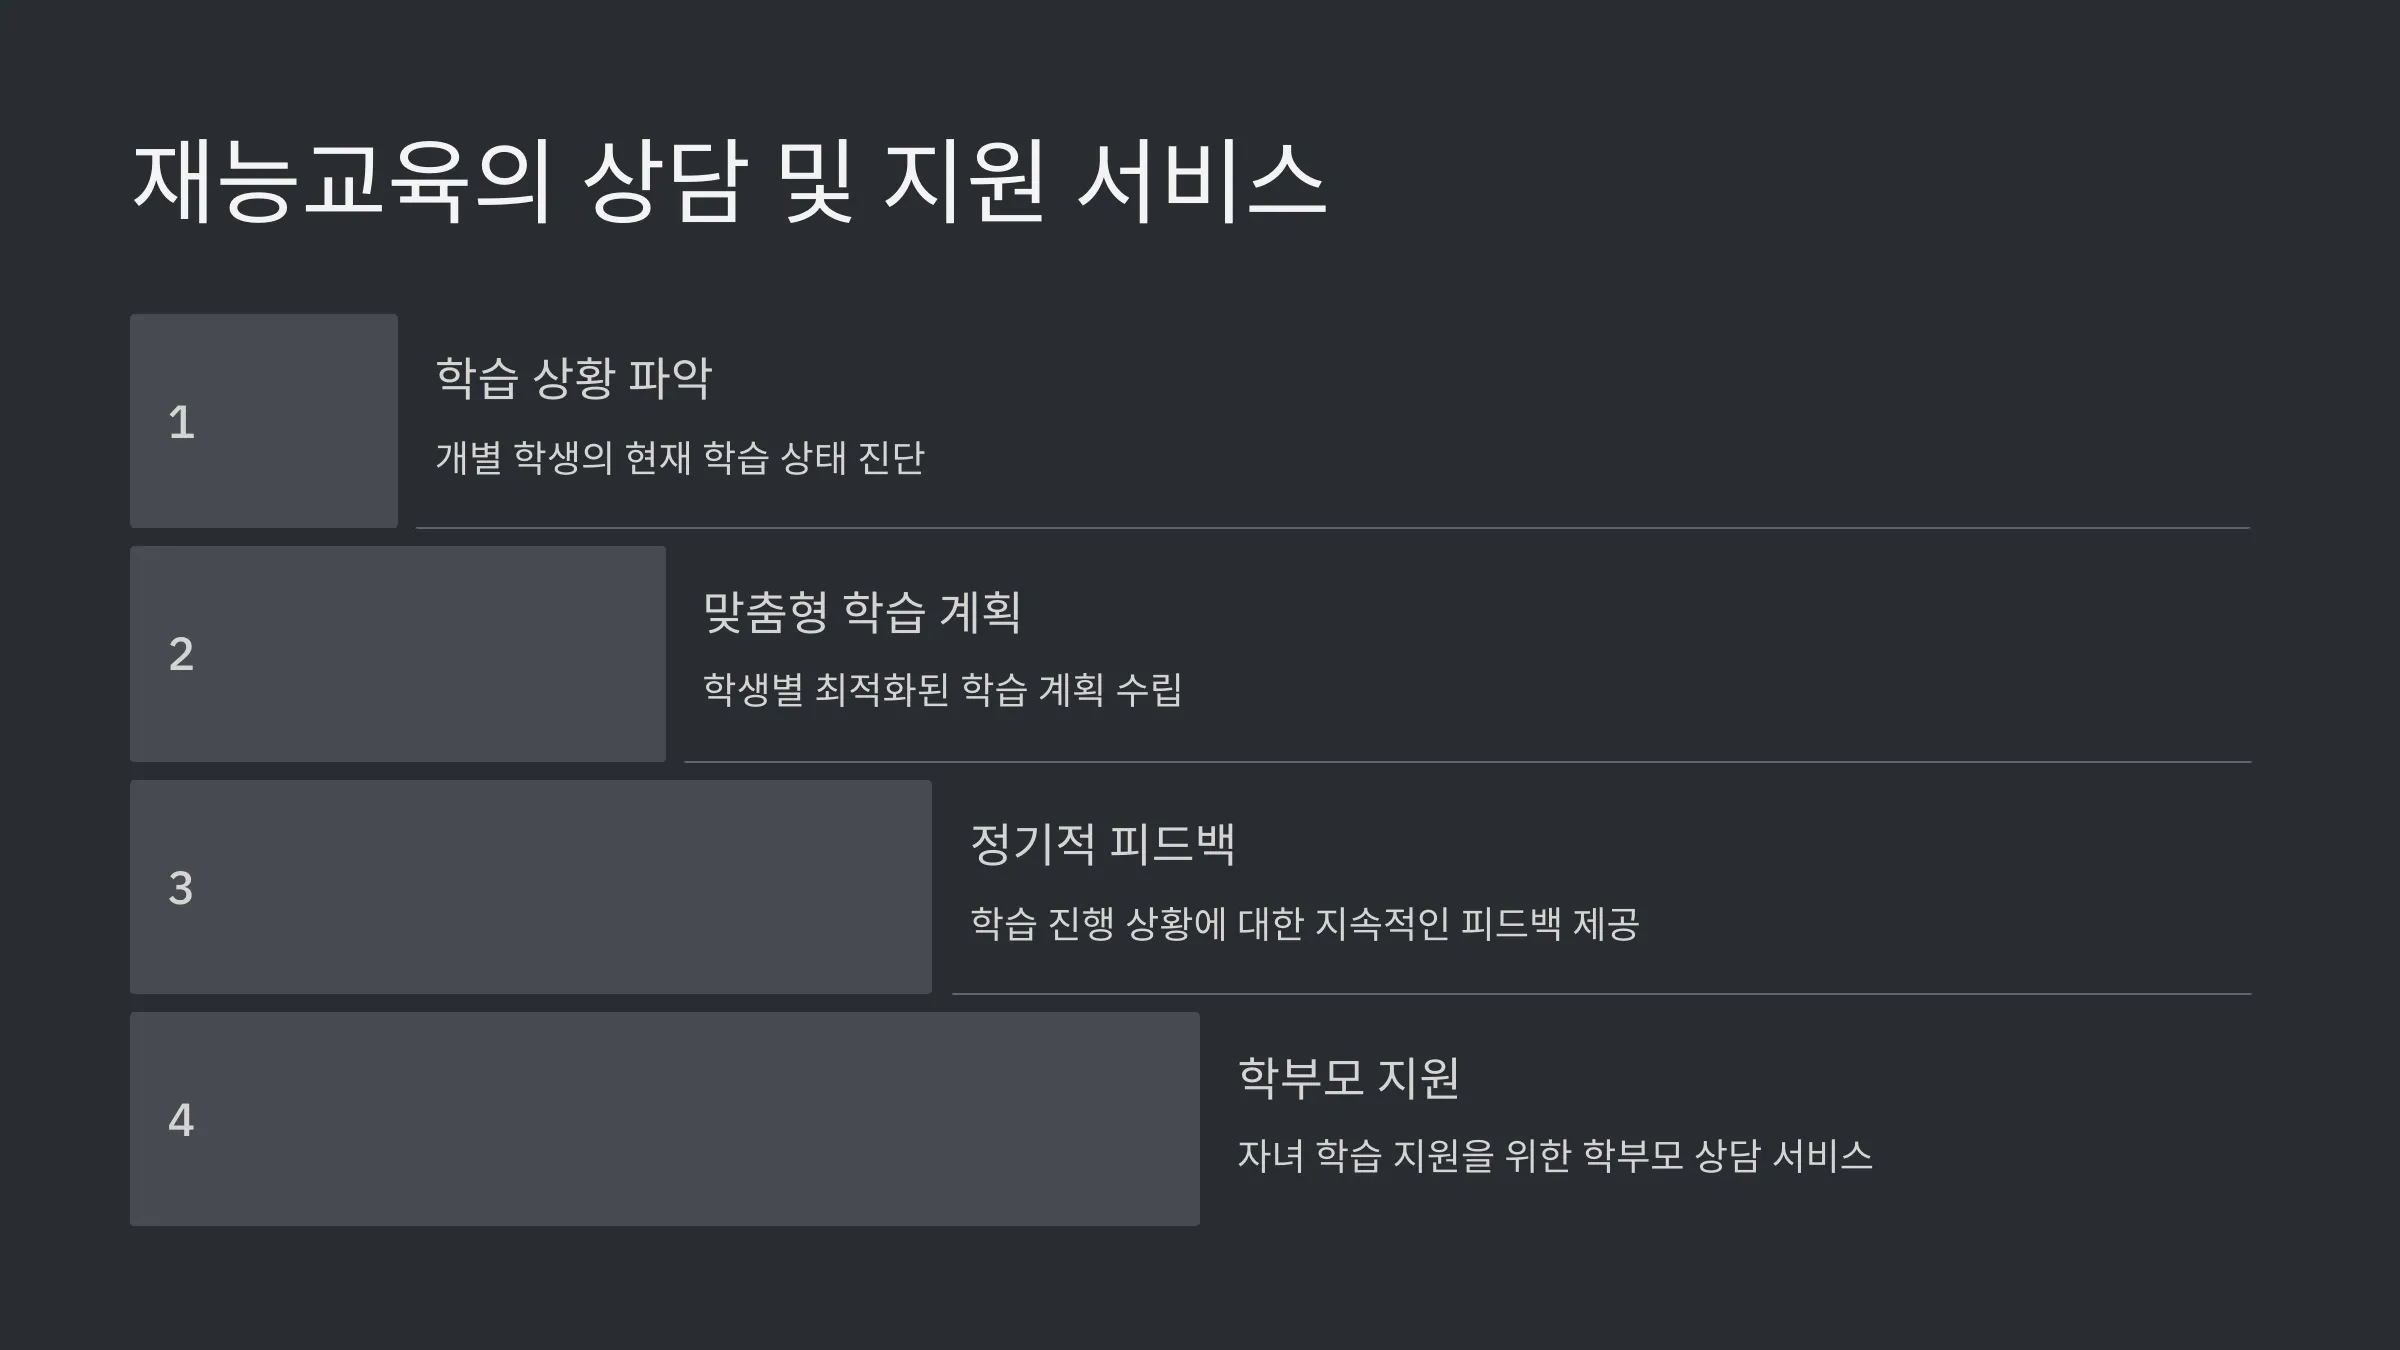This screenshot has width=2400, height=1350.
Task: Click the number 2 digit
Action: [181, 654]
